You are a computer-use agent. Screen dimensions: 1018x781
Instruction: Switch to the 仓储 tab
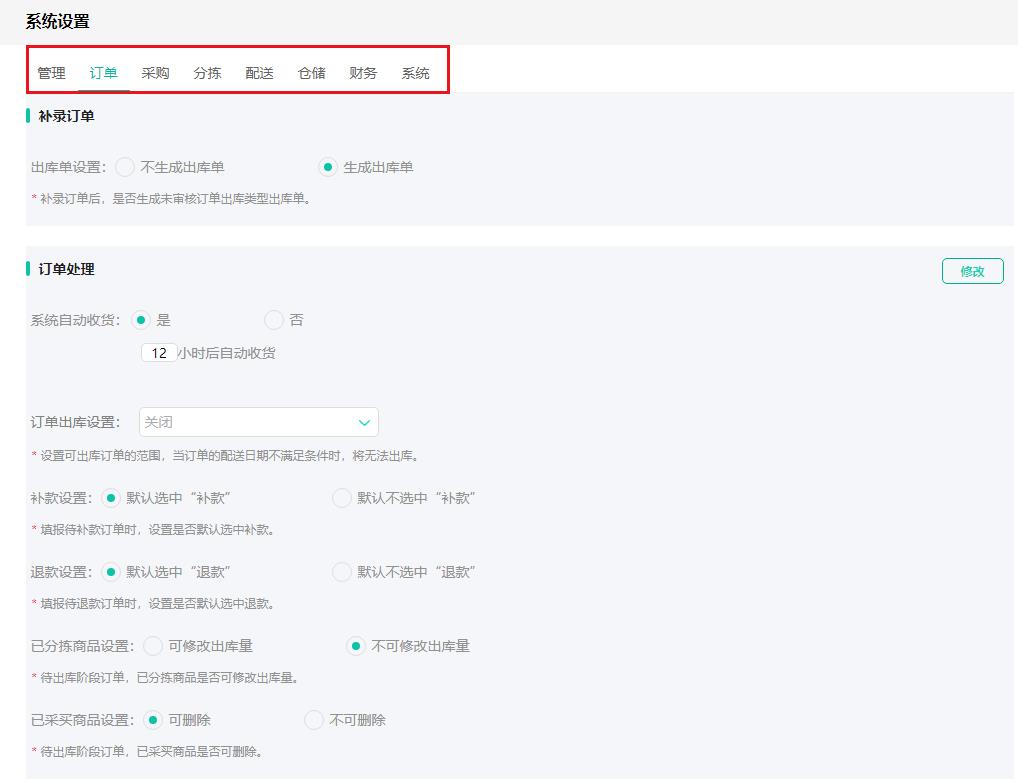311,72
